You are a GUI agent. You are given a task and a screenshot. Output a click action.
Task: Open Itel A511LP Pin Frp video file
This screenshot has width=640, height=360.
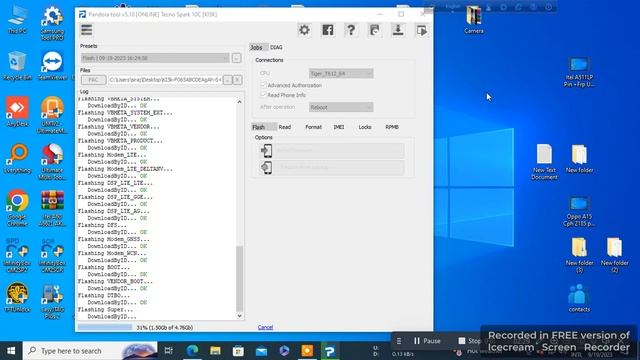pos(579,72)
